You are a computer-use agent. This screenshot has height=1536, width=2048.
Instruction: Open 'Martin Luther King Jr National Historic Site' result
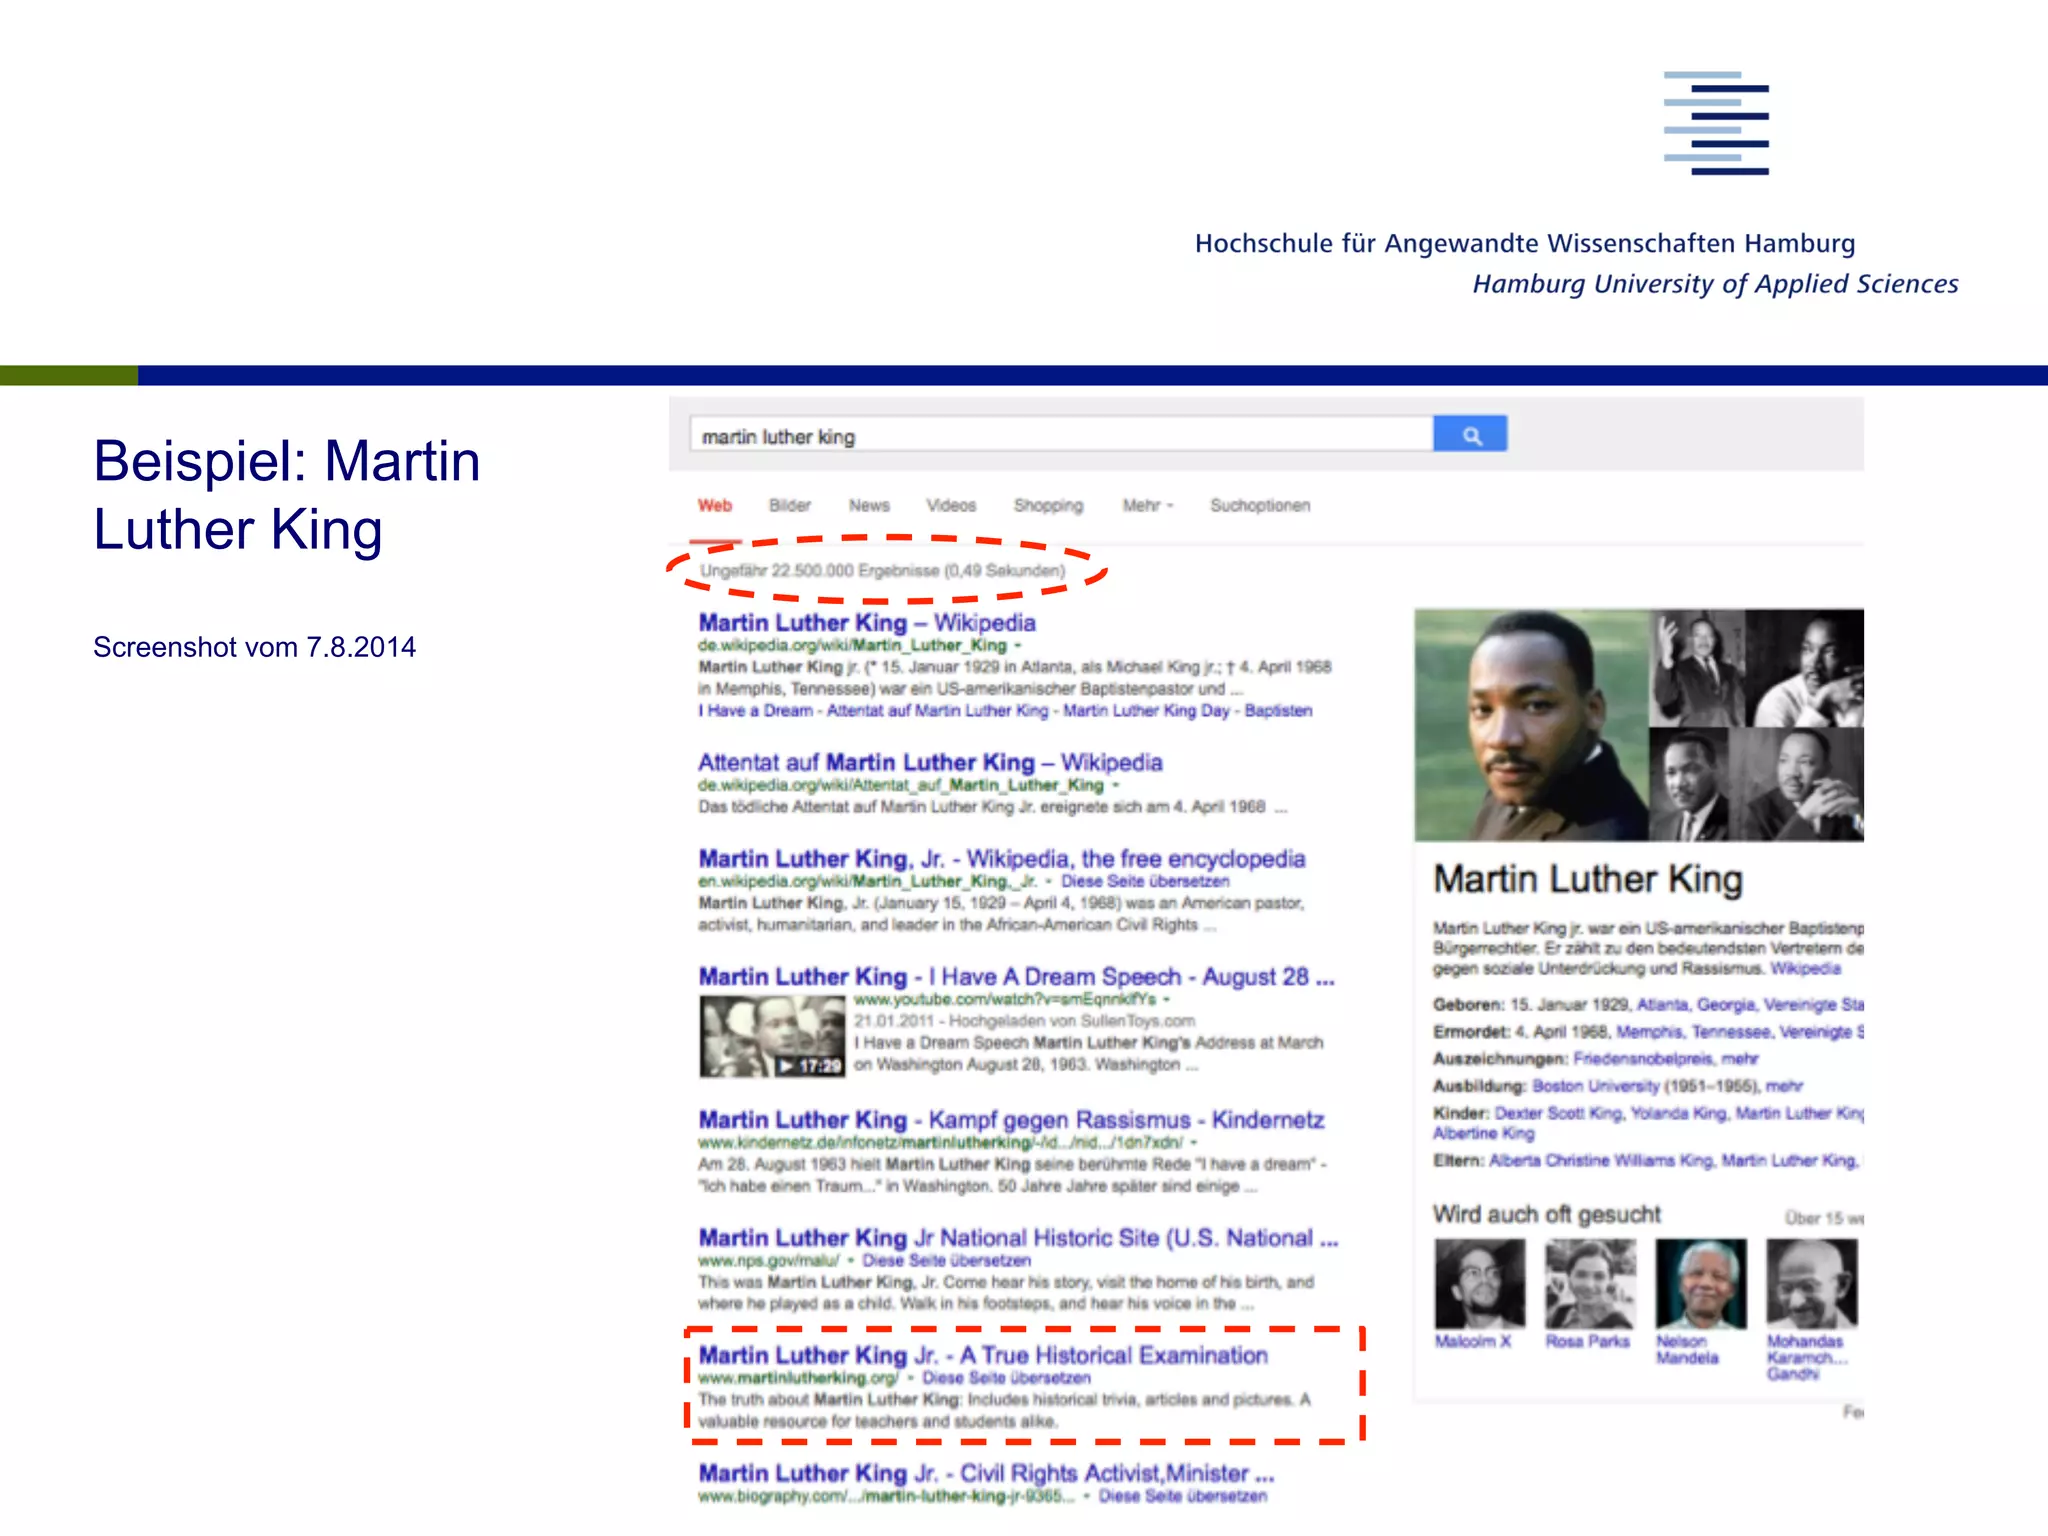click(x=1018, y=1238)
